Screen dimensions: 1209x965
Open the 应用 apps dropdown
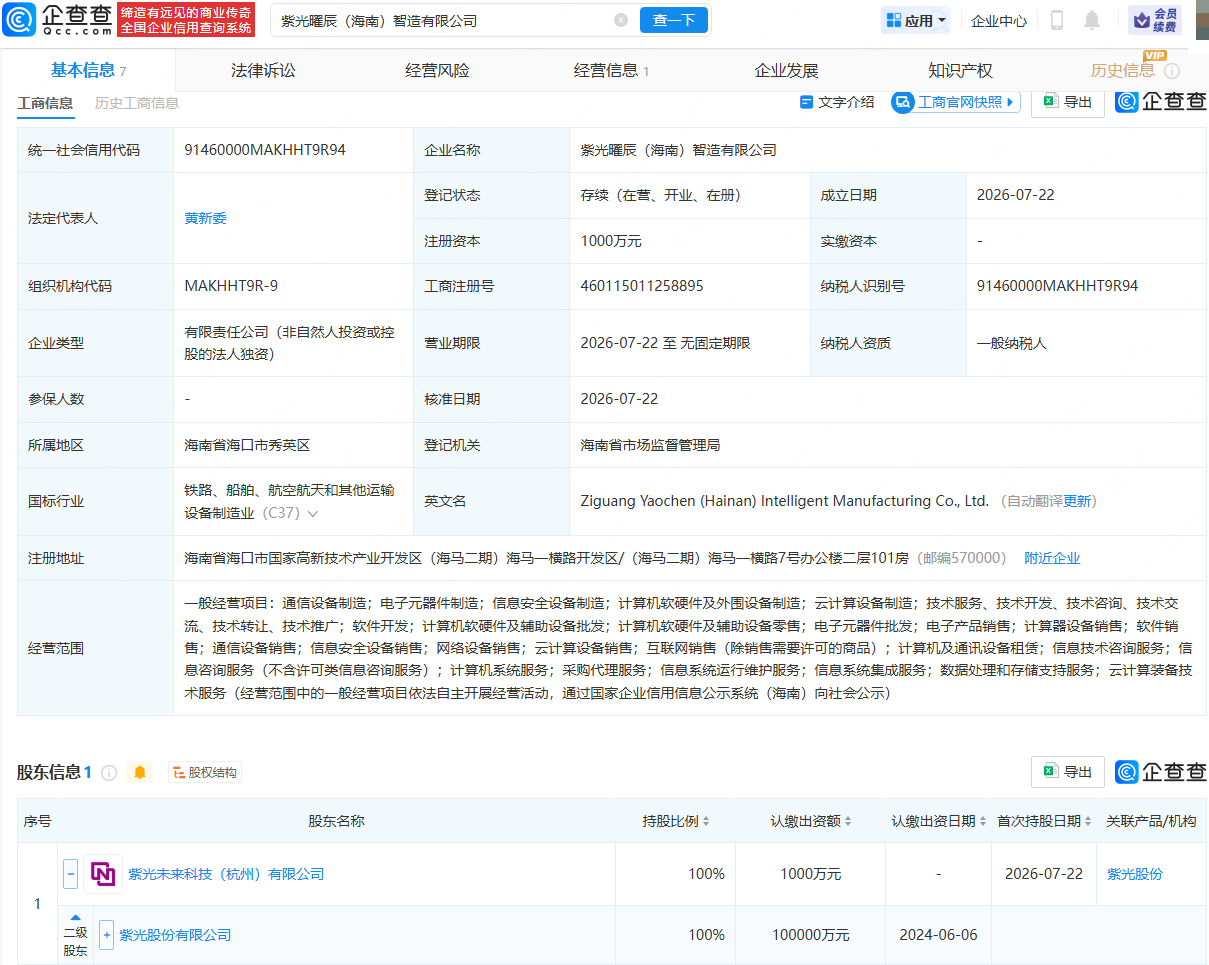click(x=916, y=20)
